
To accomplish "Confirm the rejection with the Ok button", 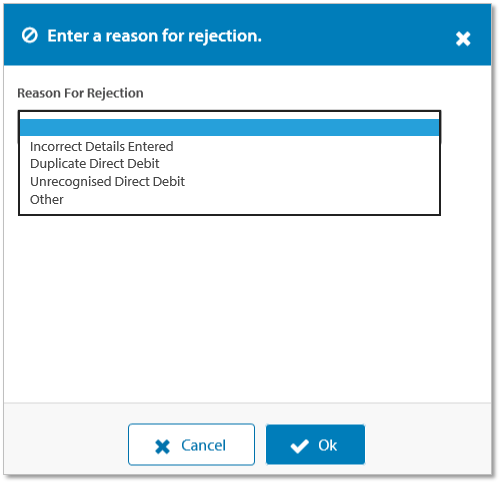I will coord(315,444).
